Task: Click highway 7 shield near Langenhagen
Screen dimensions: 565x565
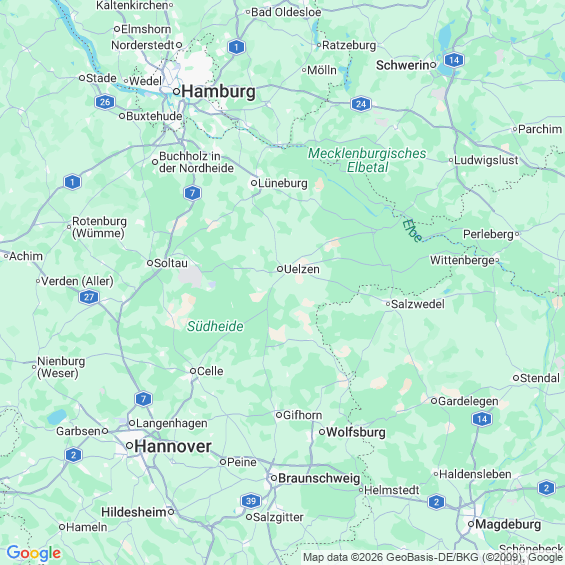Action: [143, 399]
